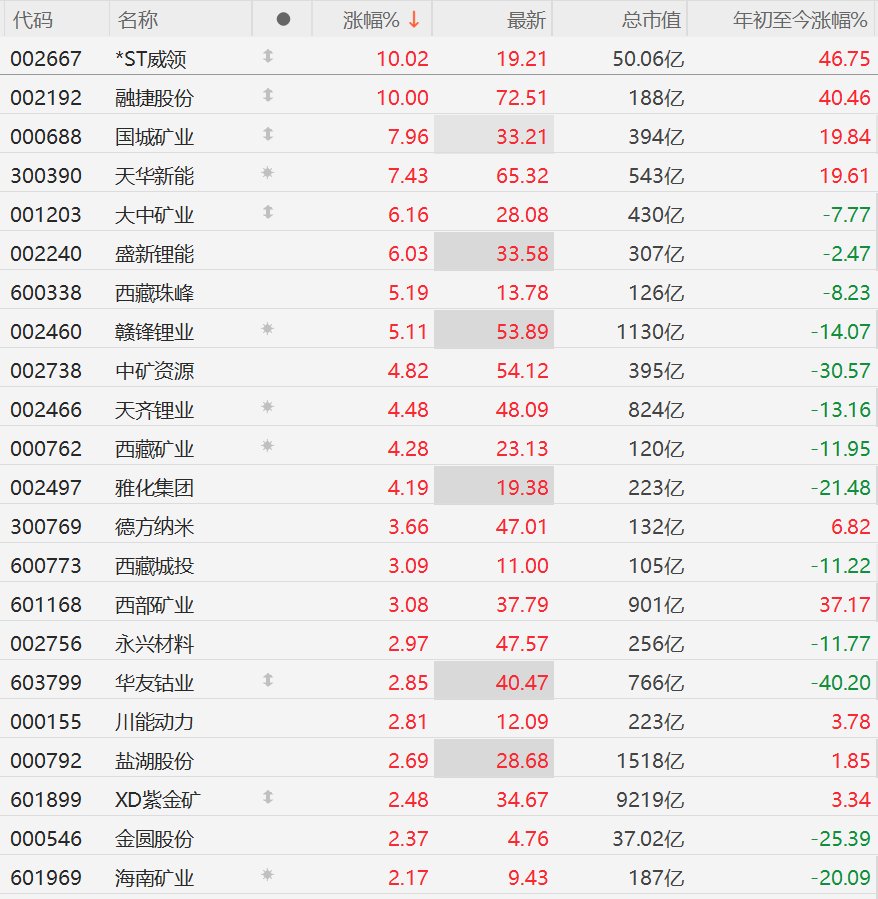Select stock name 西藏珠峰

point(154,293)
